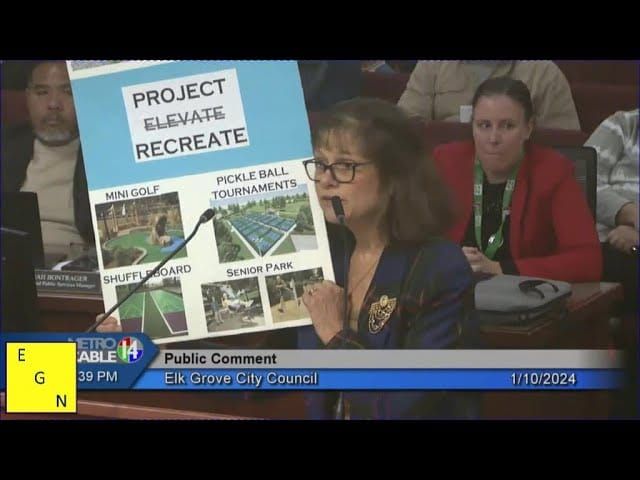Click the Metro Cable 14 logo
The width and height of the screenshot is (640, 480).
pyautogui.click(x=107, y=350)
